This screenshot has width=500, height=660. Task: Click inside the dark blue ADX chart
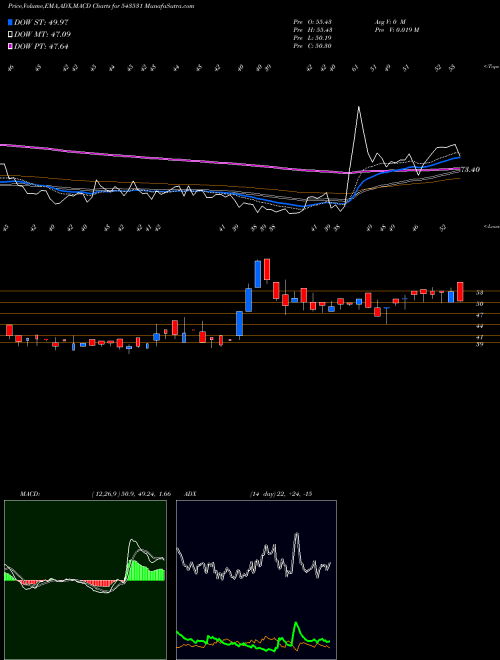pos(256,580)
